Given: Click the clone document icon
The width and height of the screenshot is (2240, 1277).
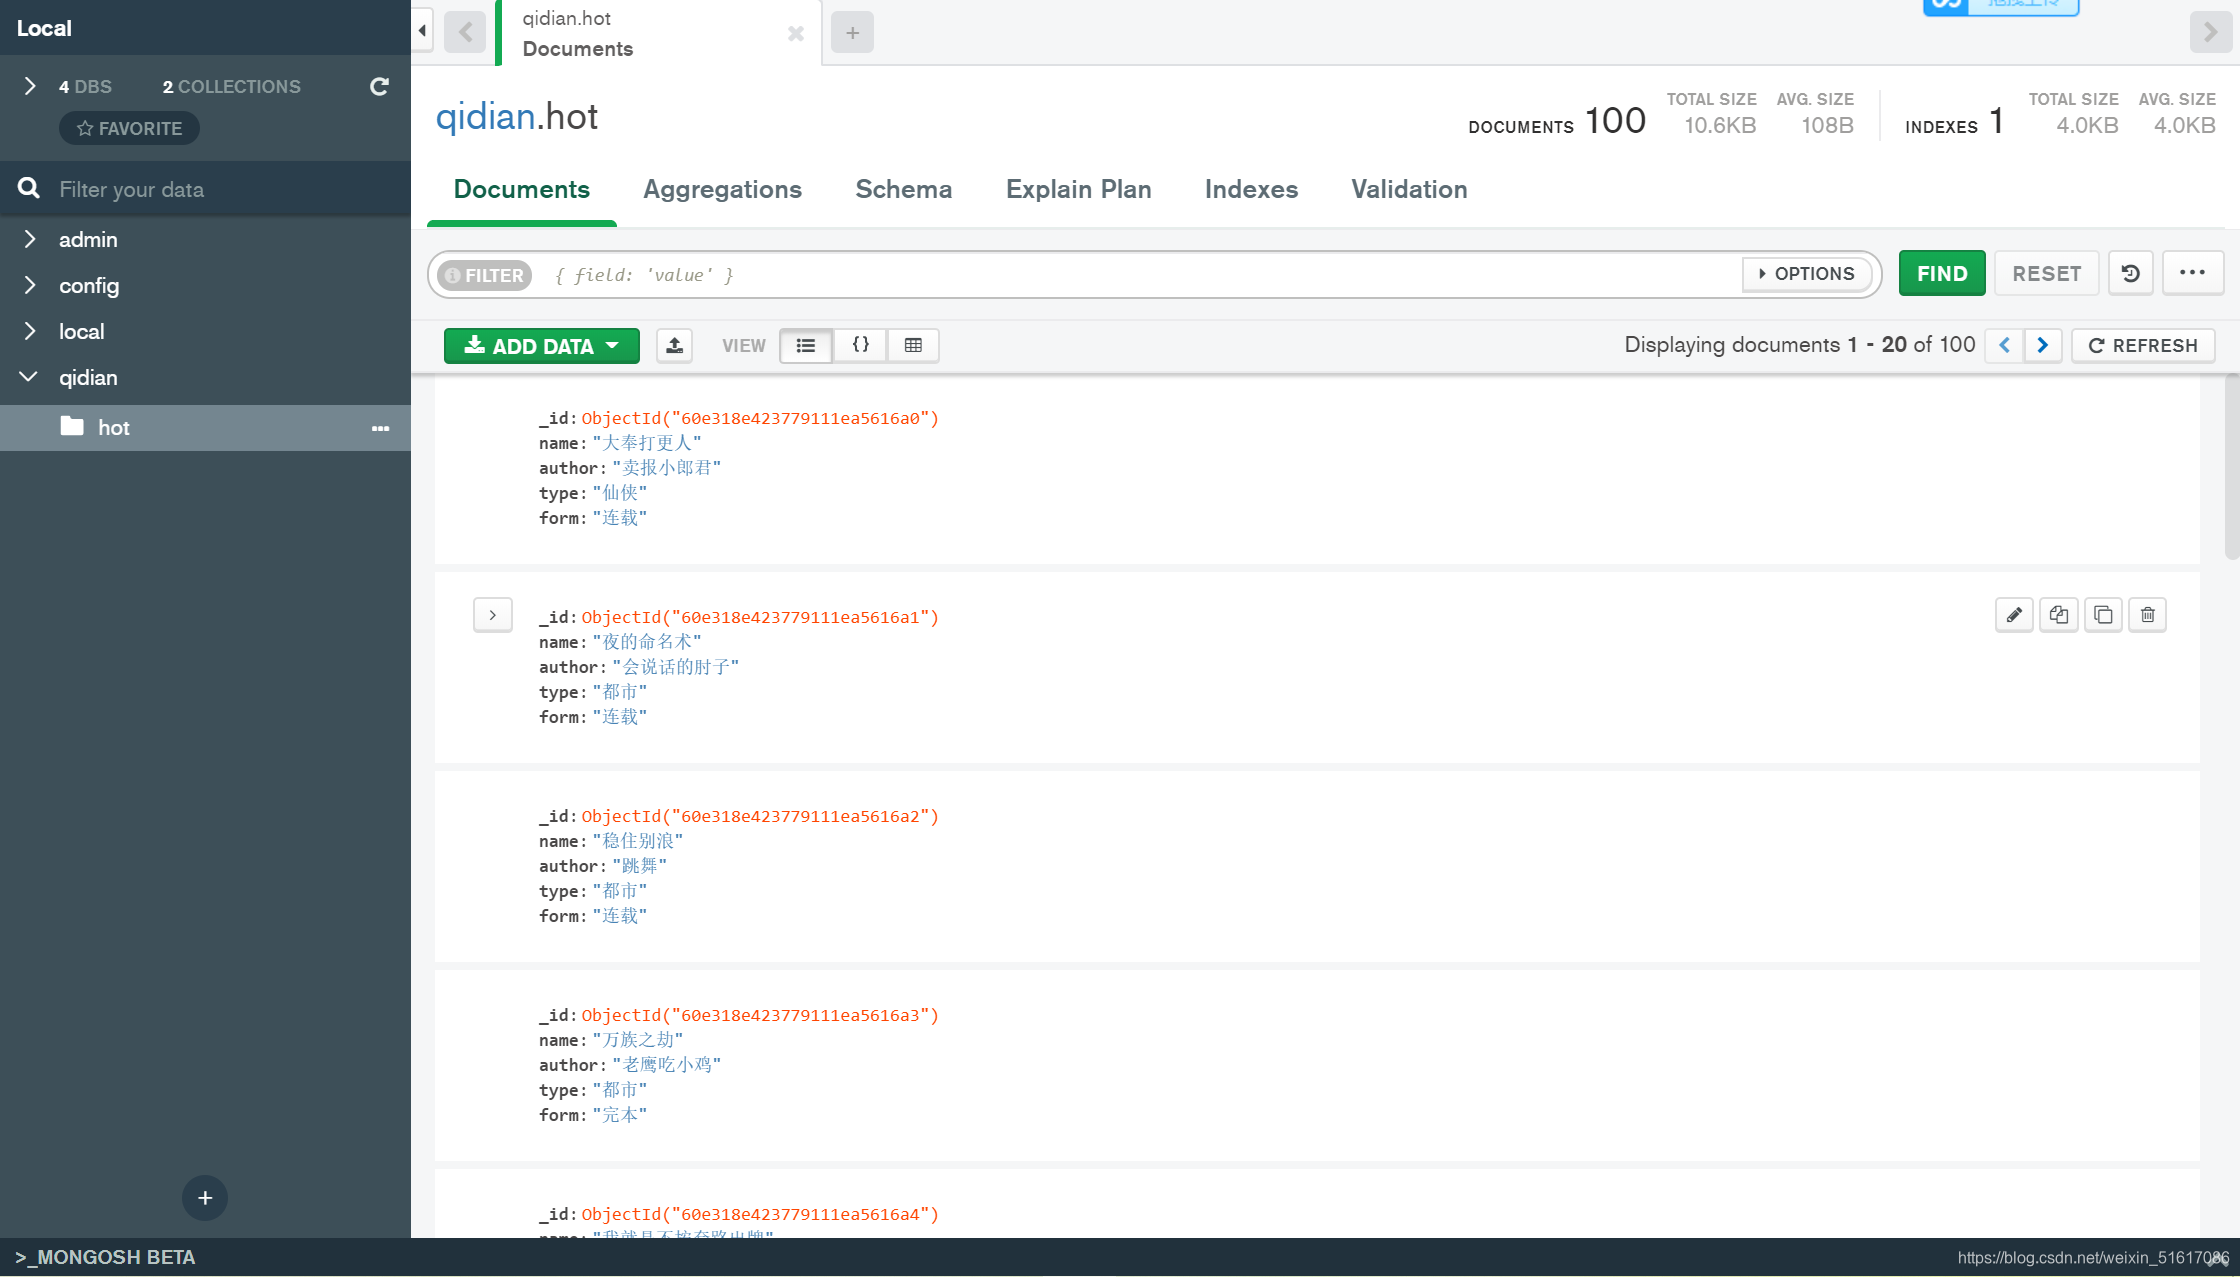Looking at the screenshot, I should pos(2103,615).
